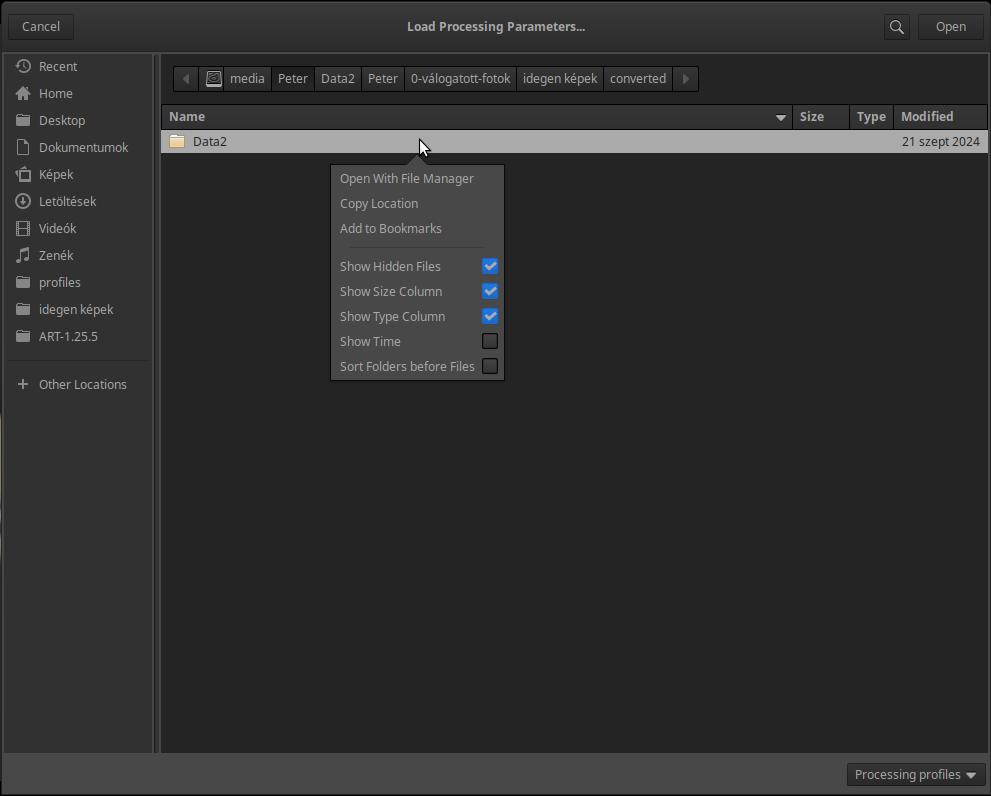Select Add to Bookmarks menu entry
The image size is (991, 796).
[390, 228]
